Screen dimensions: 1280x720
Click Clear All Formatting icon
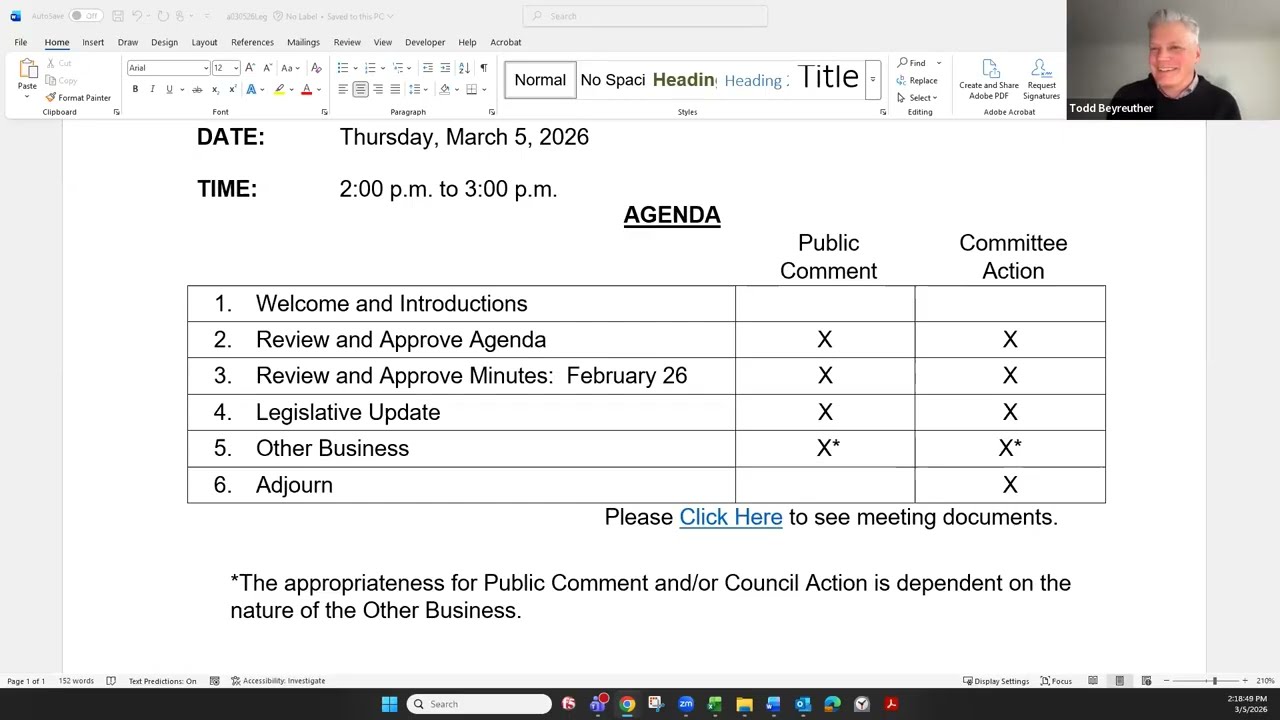(316, 68)
